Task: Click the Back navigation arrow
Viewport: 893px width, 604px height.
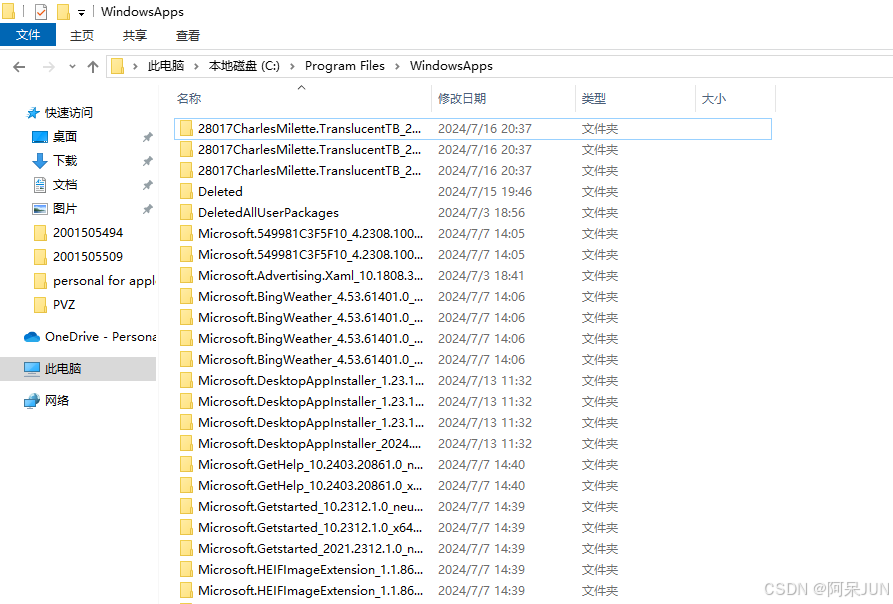Action: [19, 67]
